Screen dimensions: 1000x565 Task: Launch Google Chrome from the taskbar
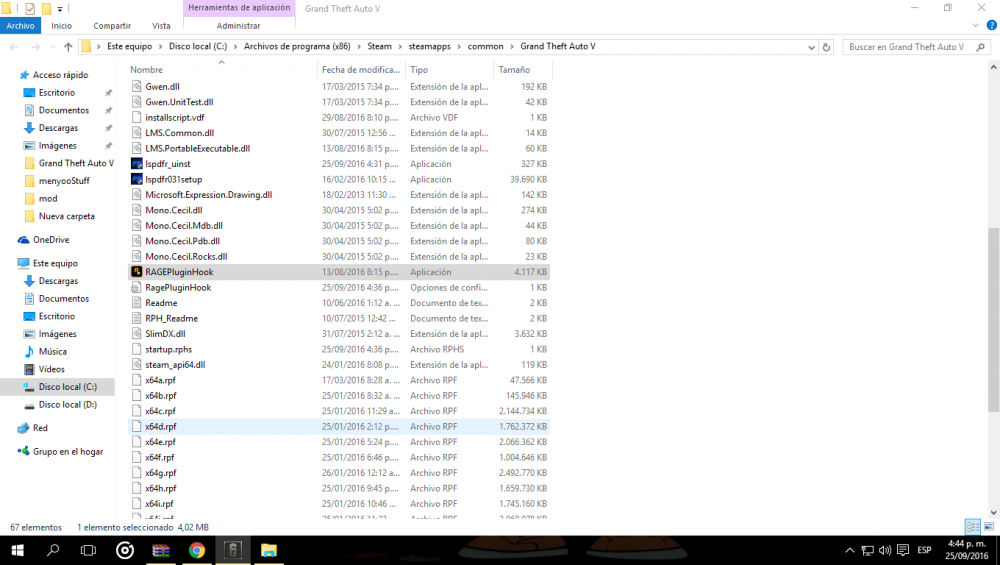tap(197, 550)
